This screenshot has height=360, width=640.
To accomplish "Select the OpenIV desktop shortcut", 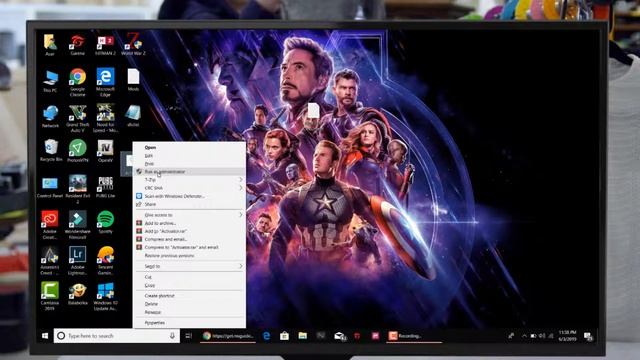I will (105, 151).
